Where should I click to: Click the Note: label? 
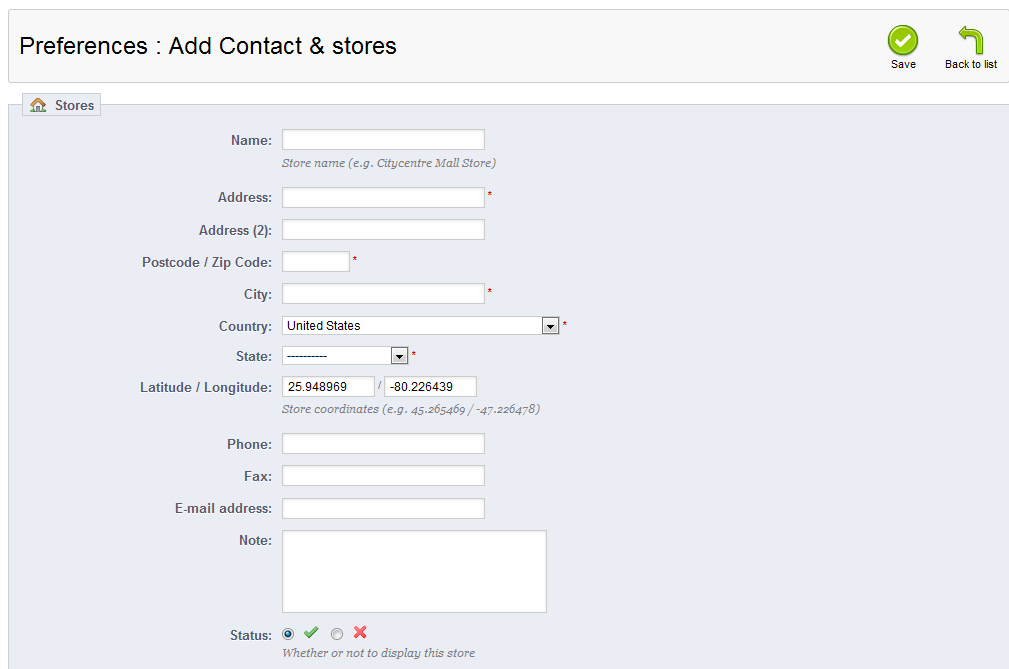[255, 540]
